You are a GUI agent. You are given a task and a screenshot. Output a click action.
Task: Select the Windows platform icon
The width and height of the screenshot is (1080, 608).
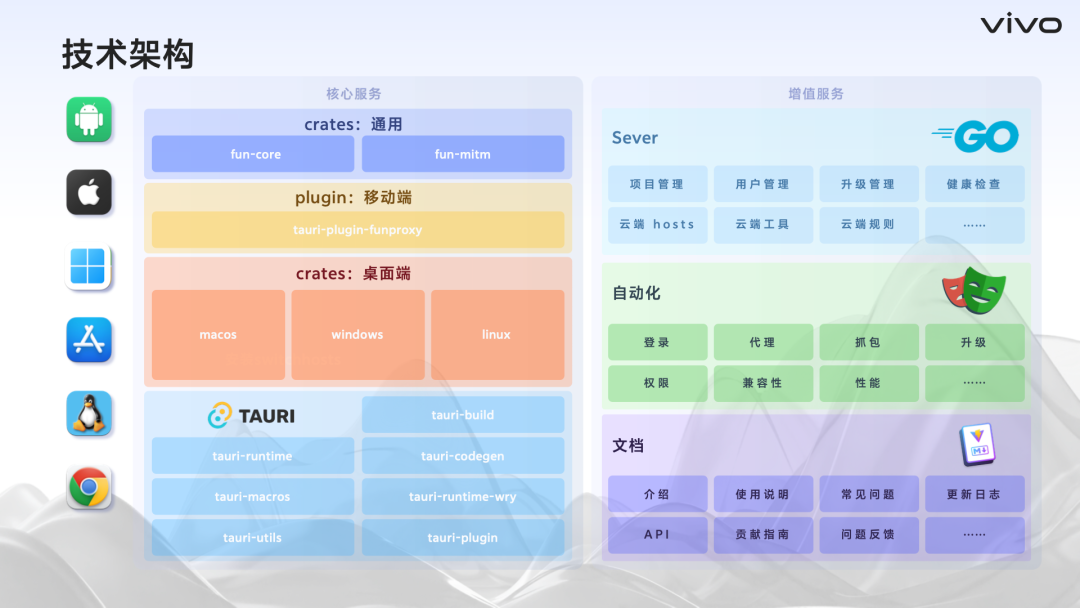(x=88, y=267)
